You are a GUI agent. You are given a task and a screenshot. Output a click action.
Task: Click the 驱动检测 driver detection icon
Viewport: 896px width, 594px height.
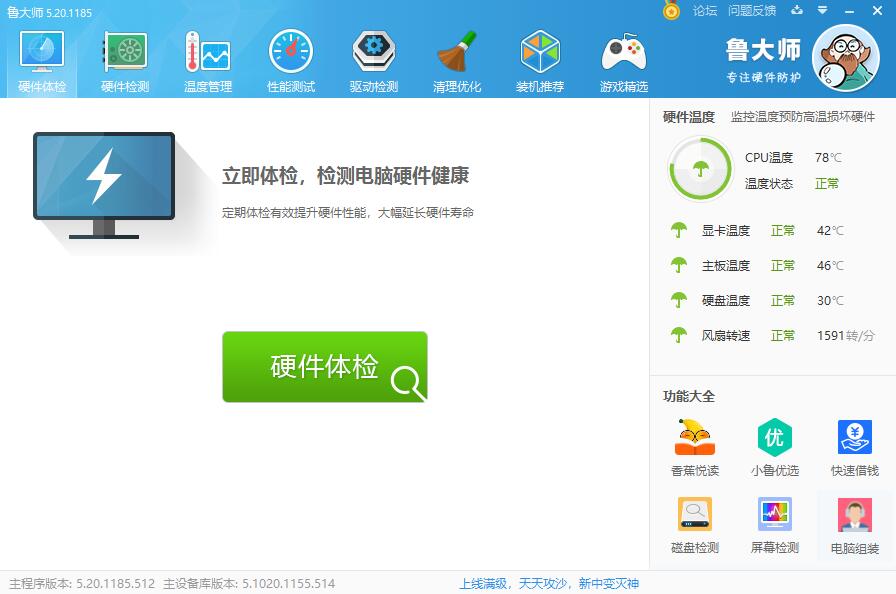[x=374, y=60]
